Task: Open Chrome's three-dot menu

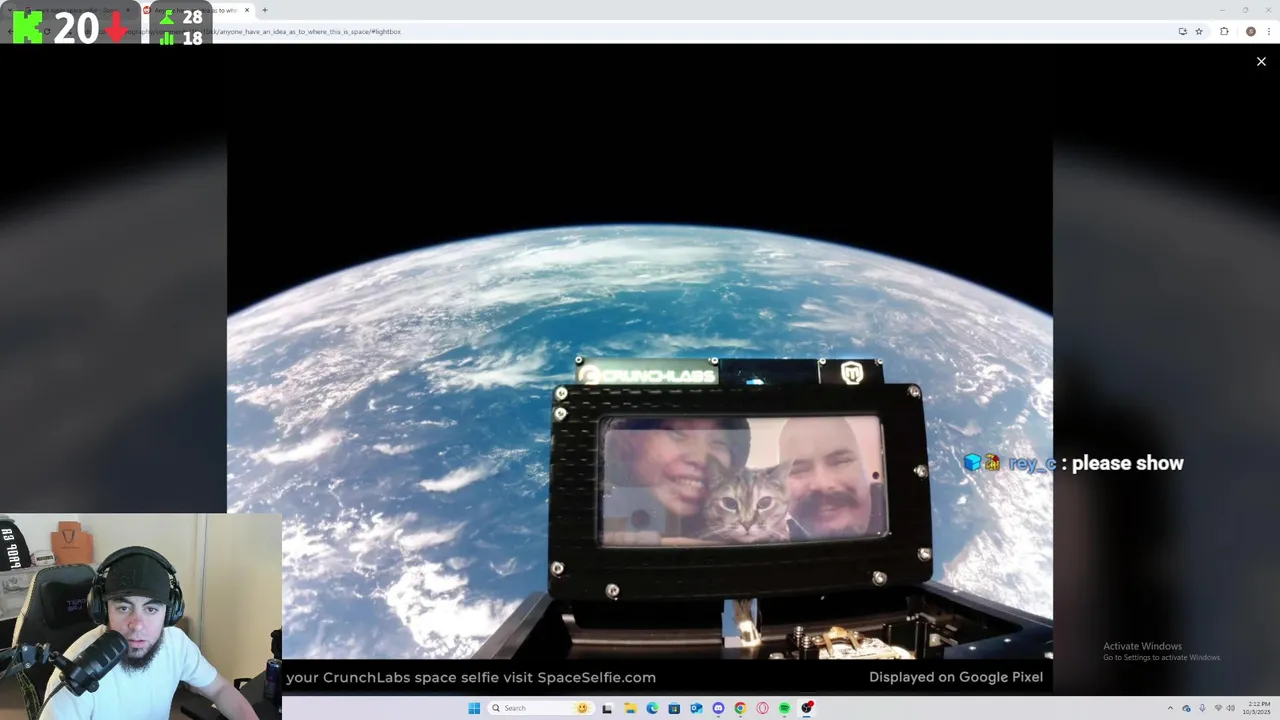Action: pyautogui.click(x=1269, y=31)
